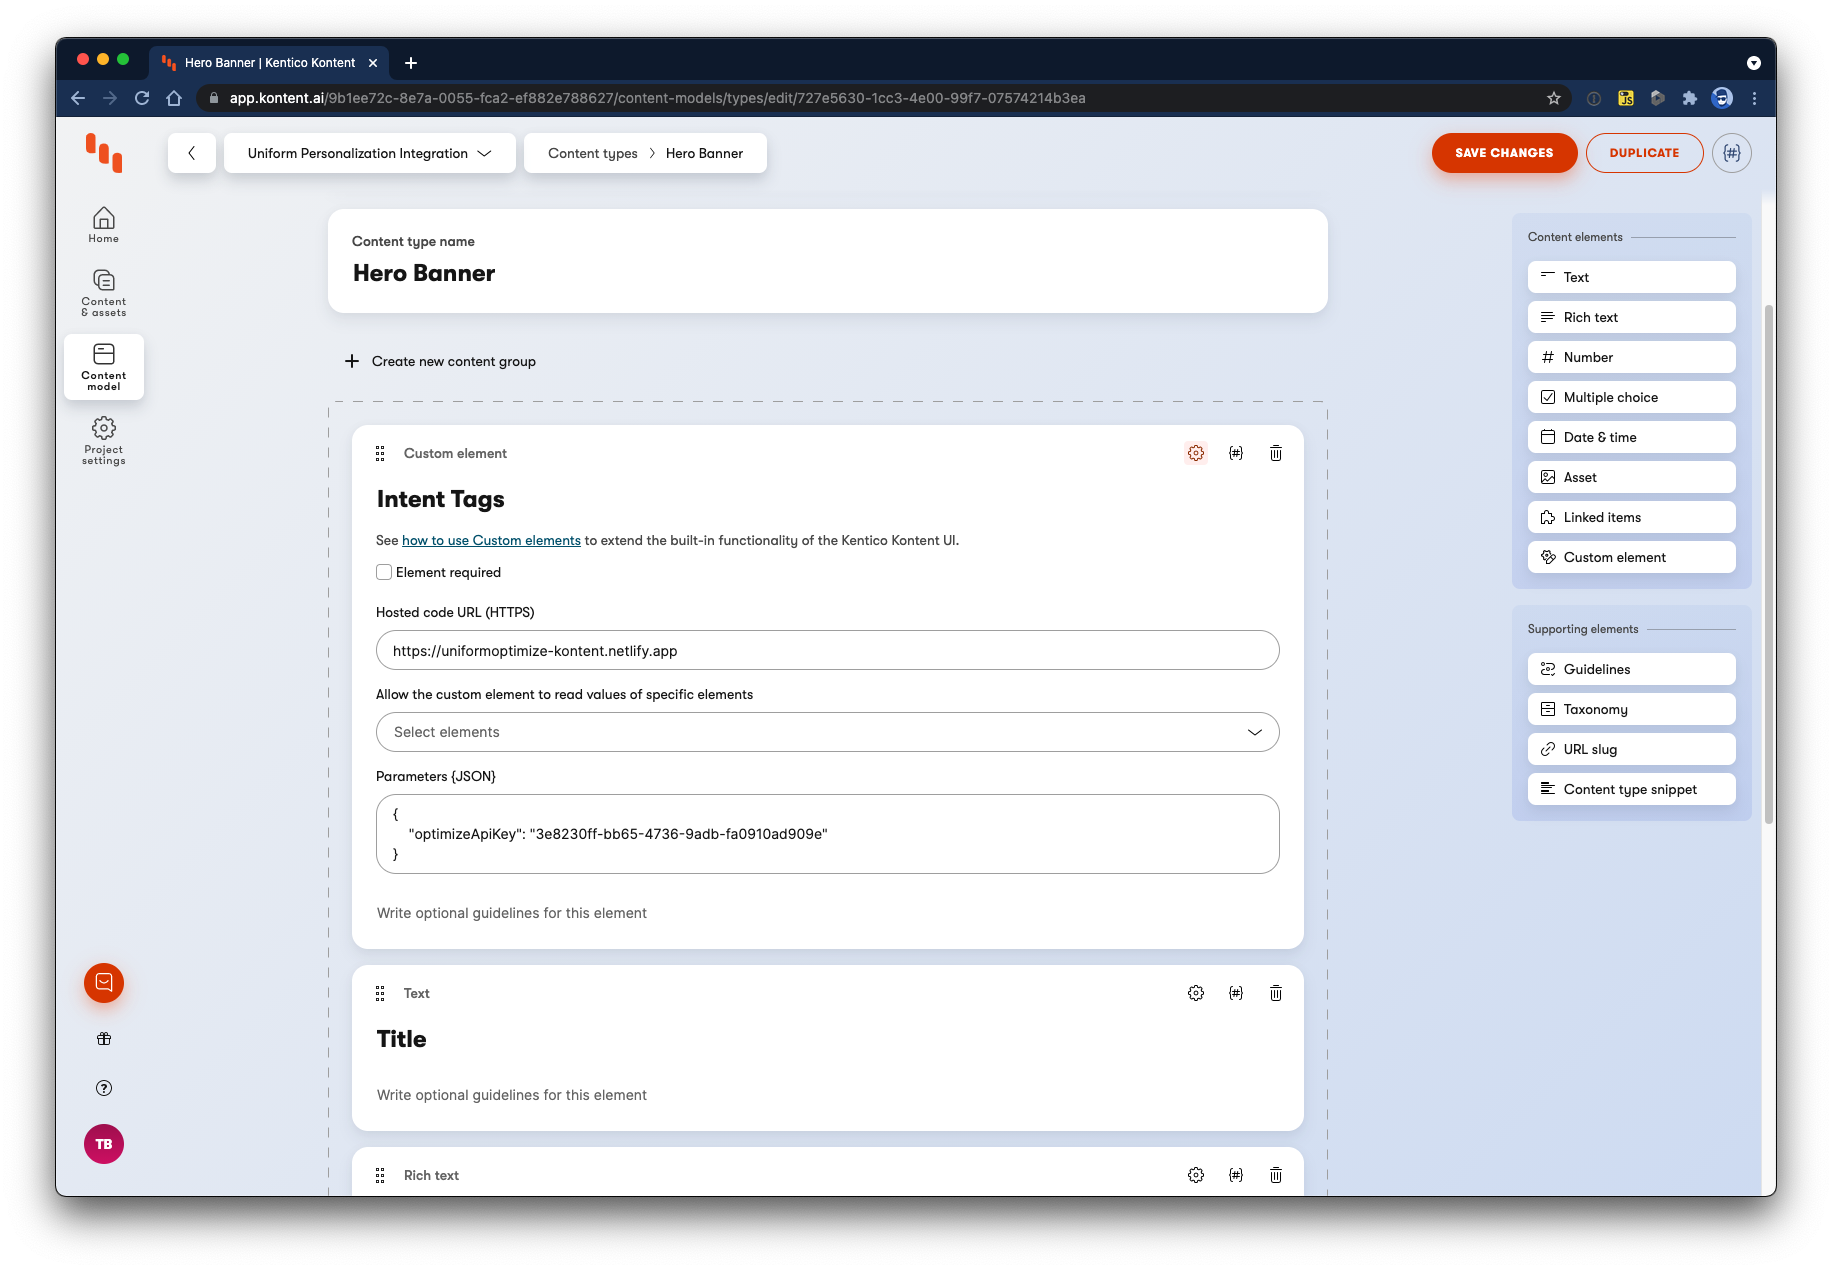Toggle the Element required checkbox
The width and height of the screenshot is (1832, 1270).
pyautogui.click(x=384, y=572)
